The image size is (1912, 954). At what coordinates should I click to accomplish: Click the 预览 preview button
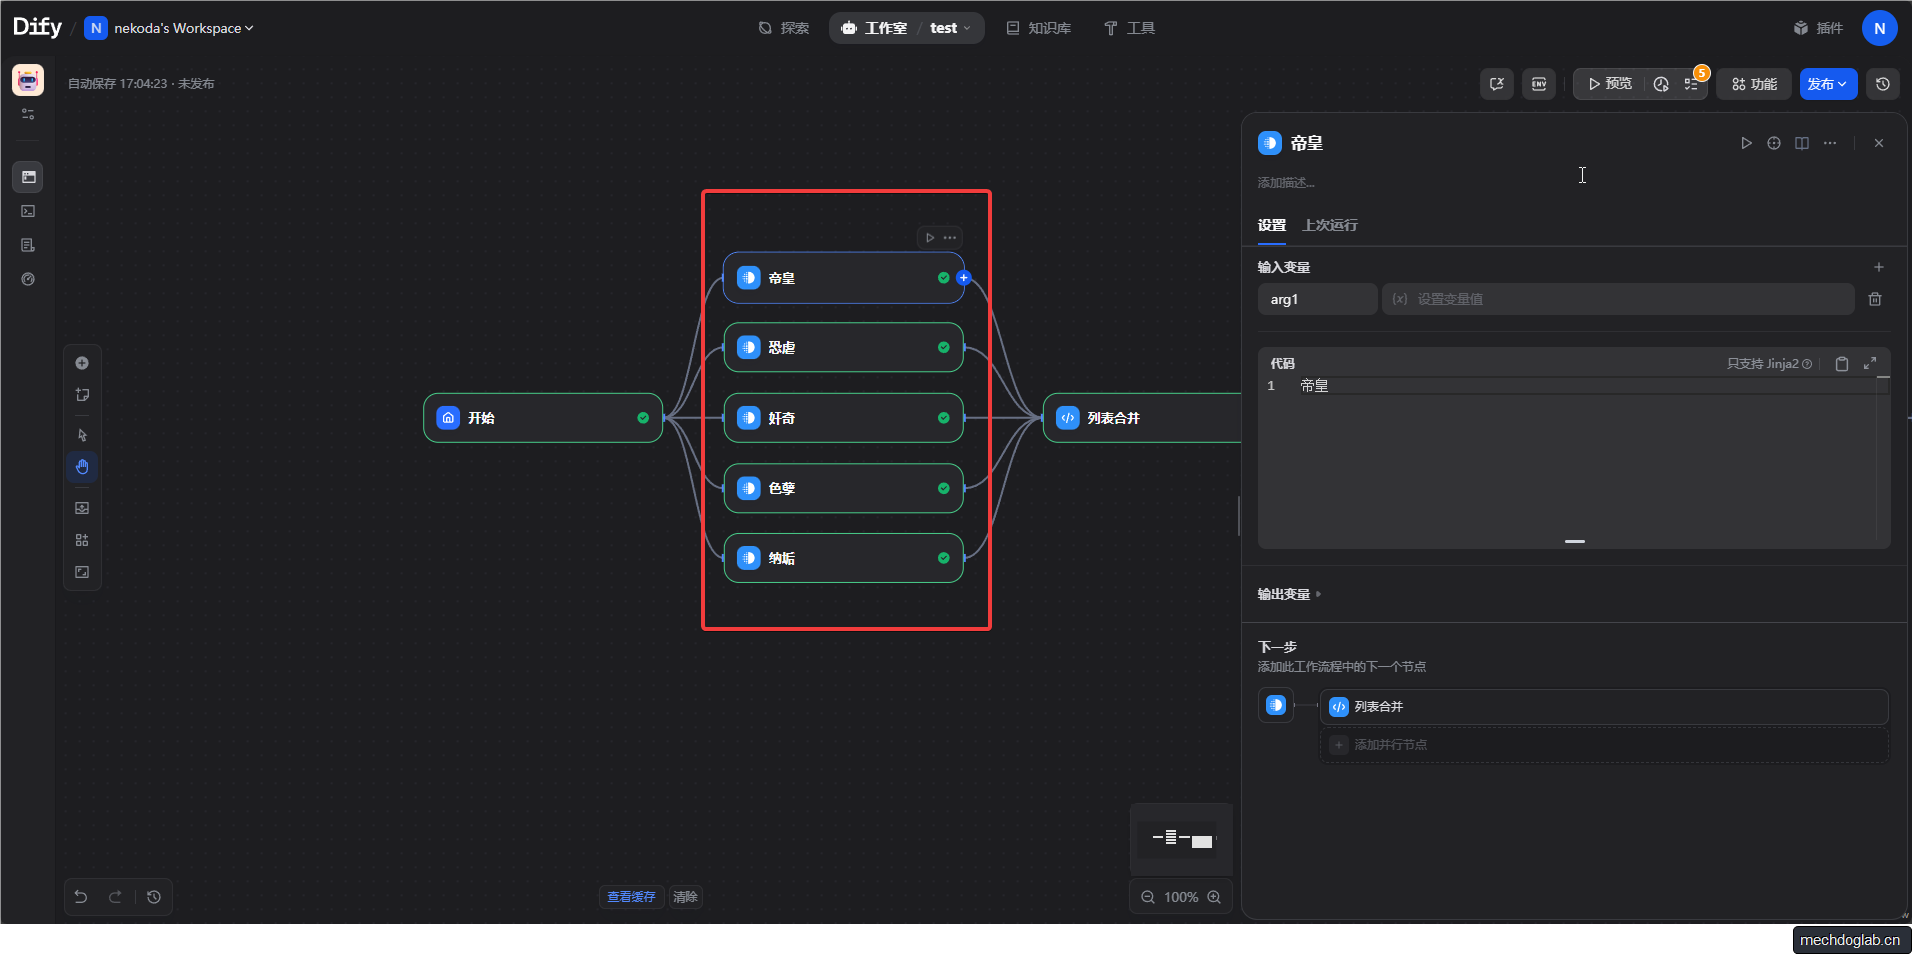1609,84
